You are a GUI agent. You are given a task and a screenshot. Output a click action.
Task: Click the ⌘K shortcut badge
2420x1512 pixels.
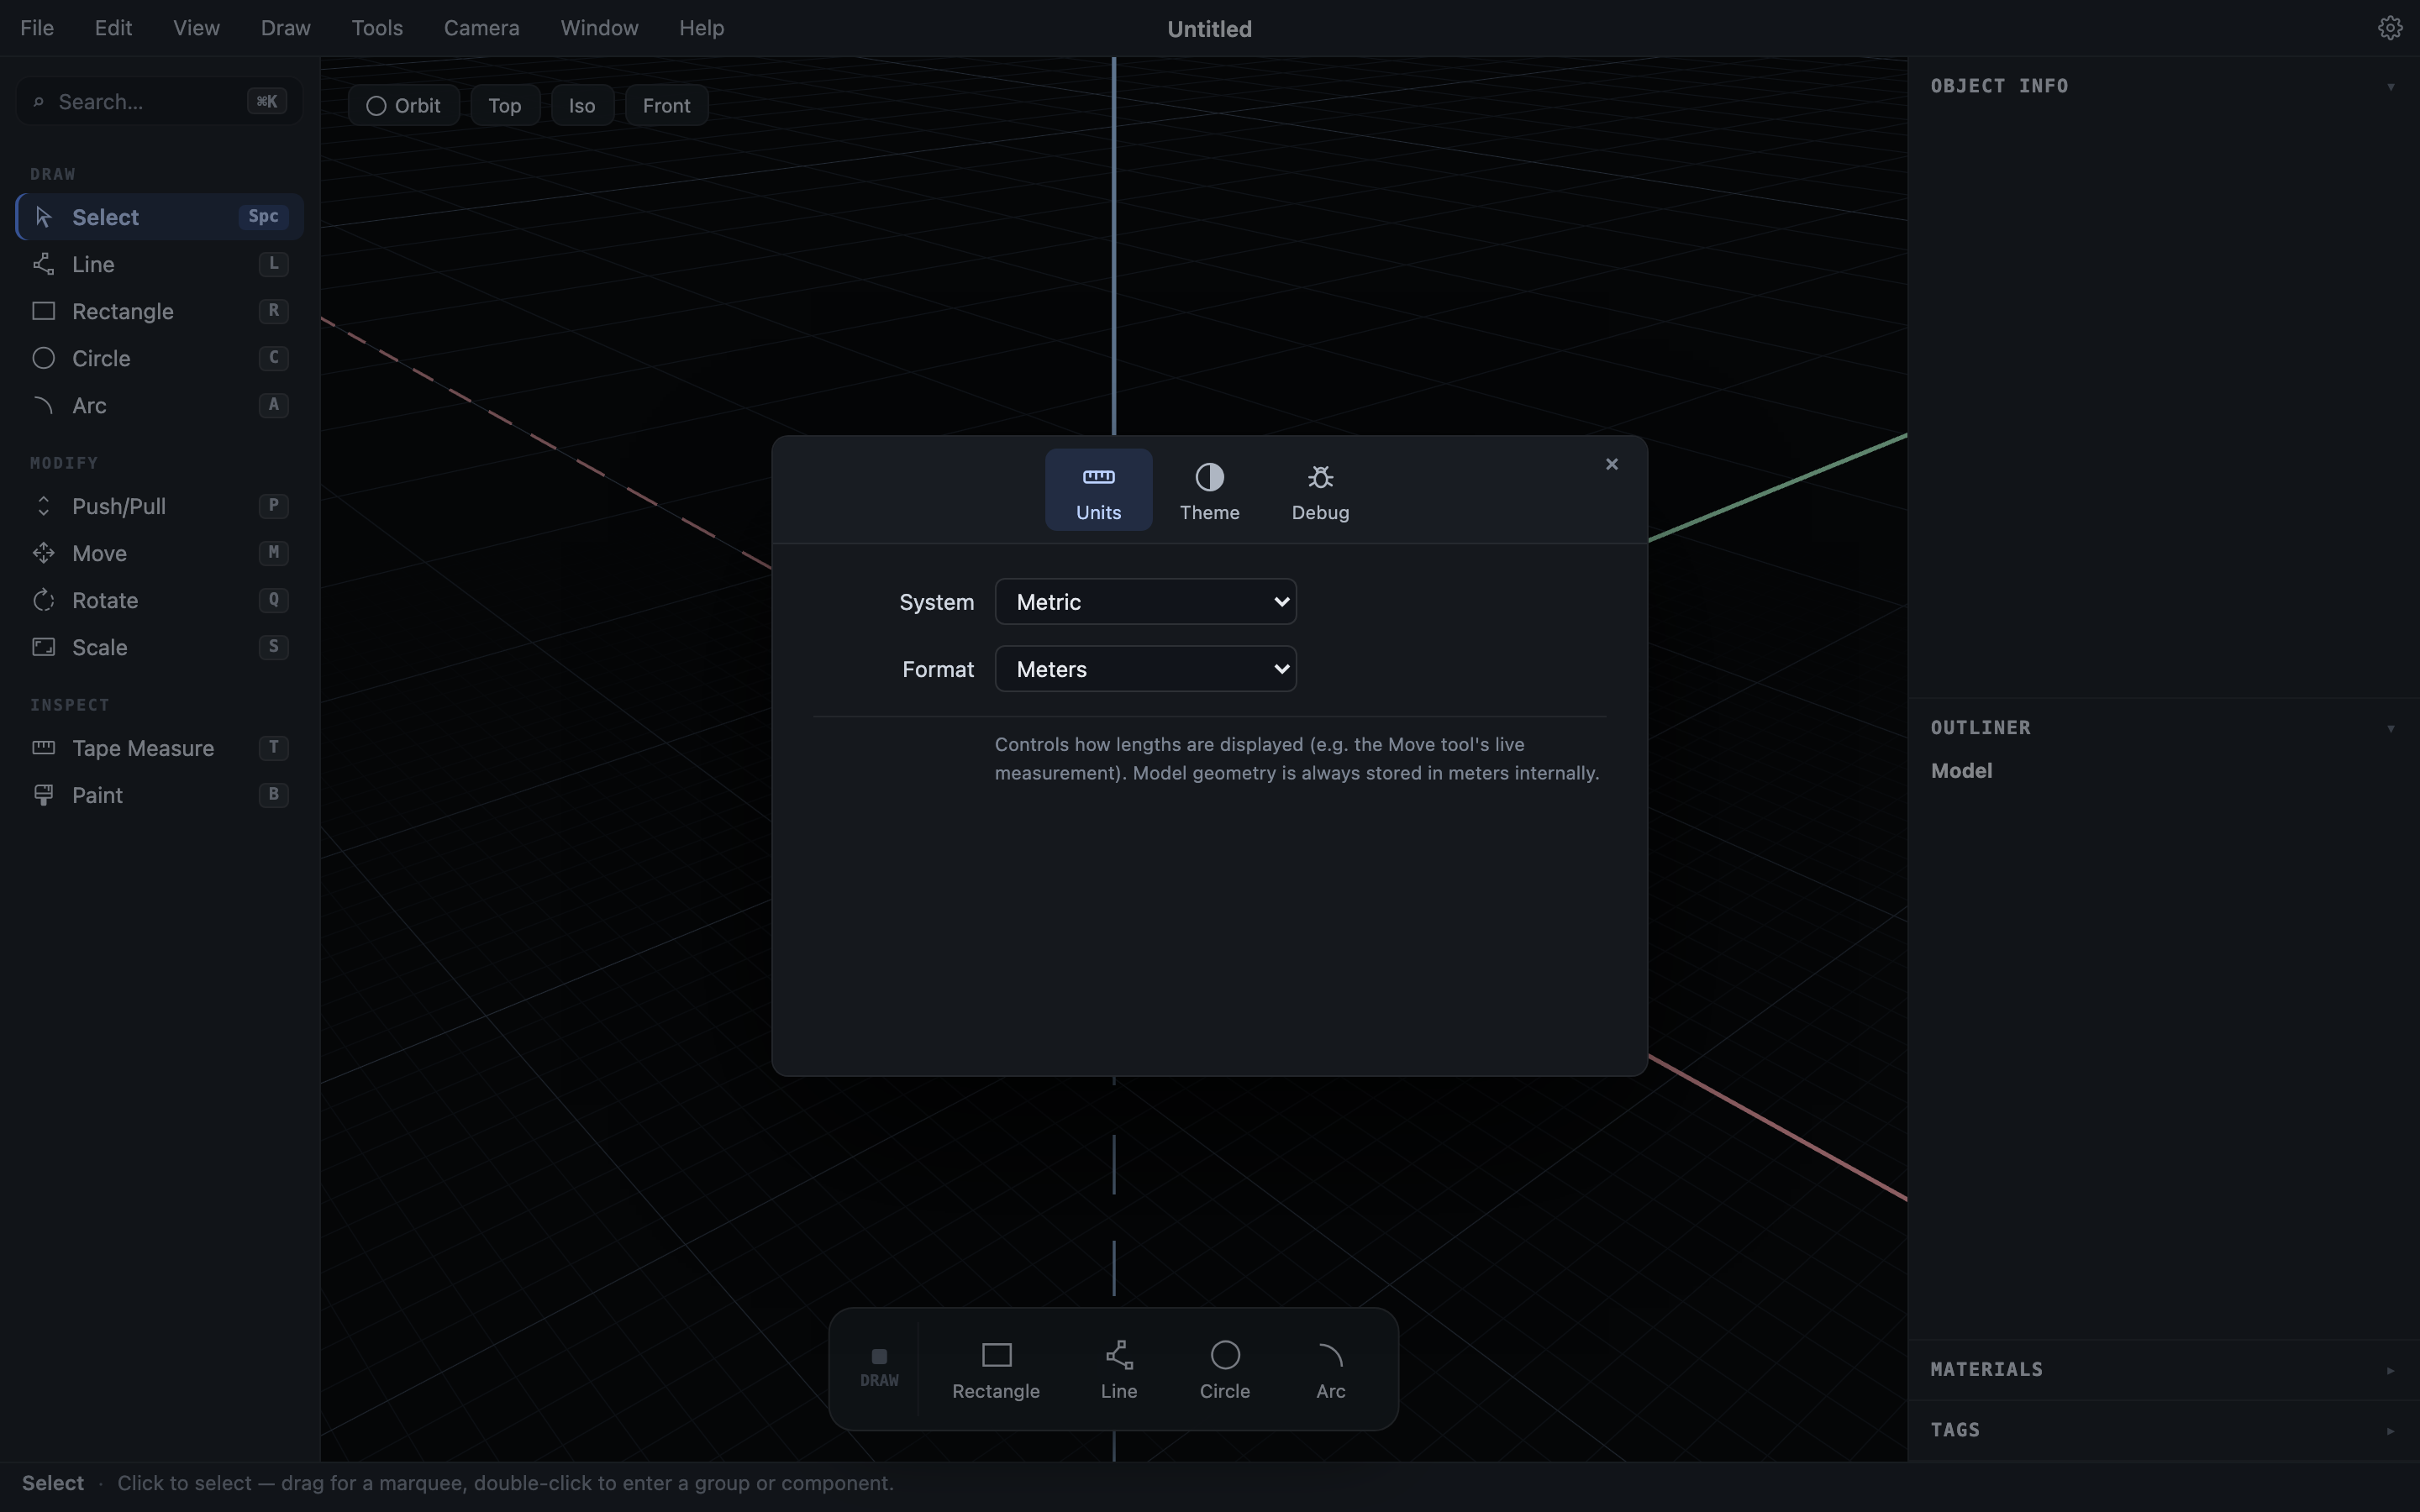tap(267, 102)
